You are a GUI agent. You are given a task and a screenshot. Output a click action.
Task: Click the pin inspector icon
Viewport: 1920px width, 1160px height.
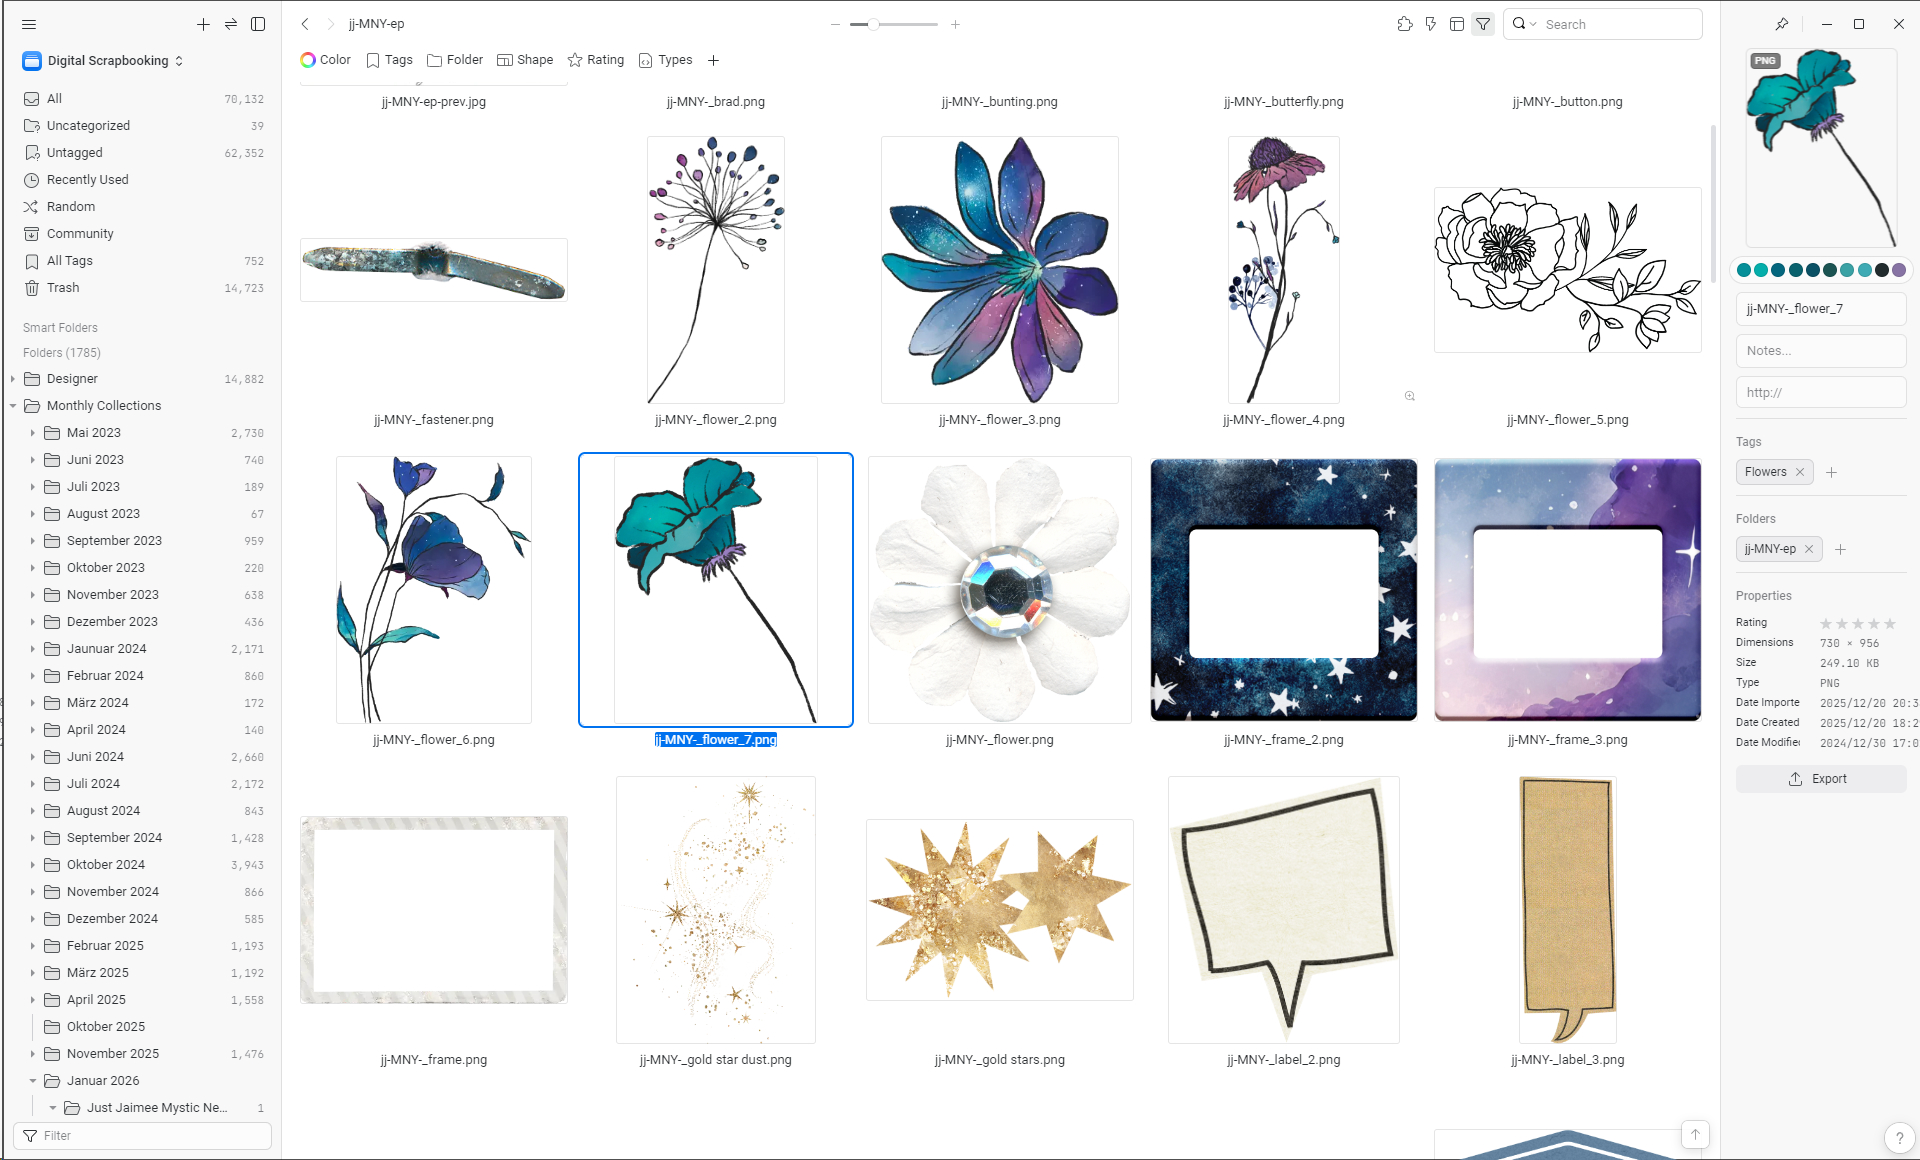[x=1782, y=24]
